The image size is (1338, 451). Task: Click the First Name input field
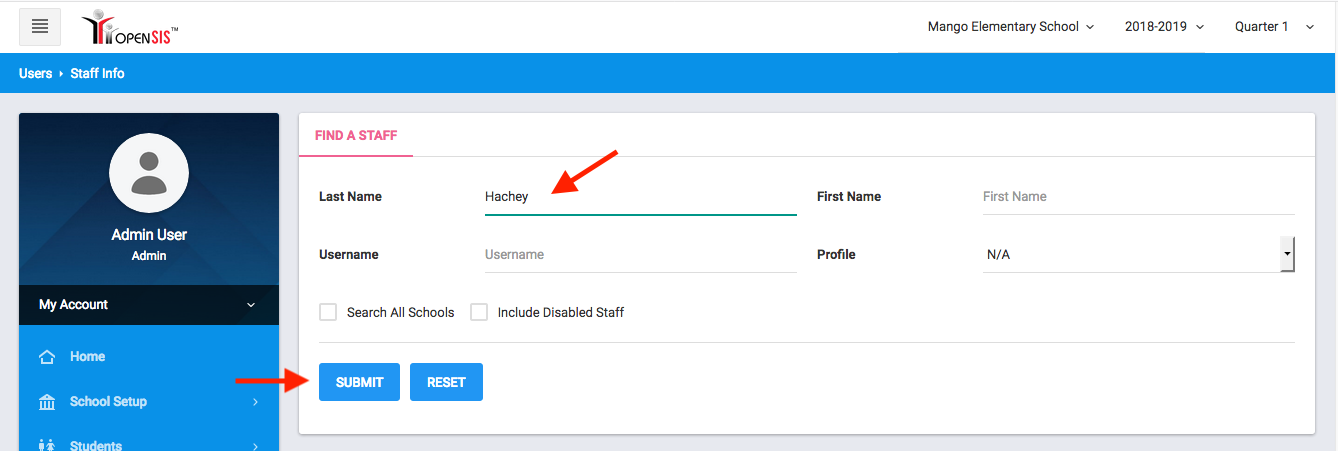pos(1138,197)
